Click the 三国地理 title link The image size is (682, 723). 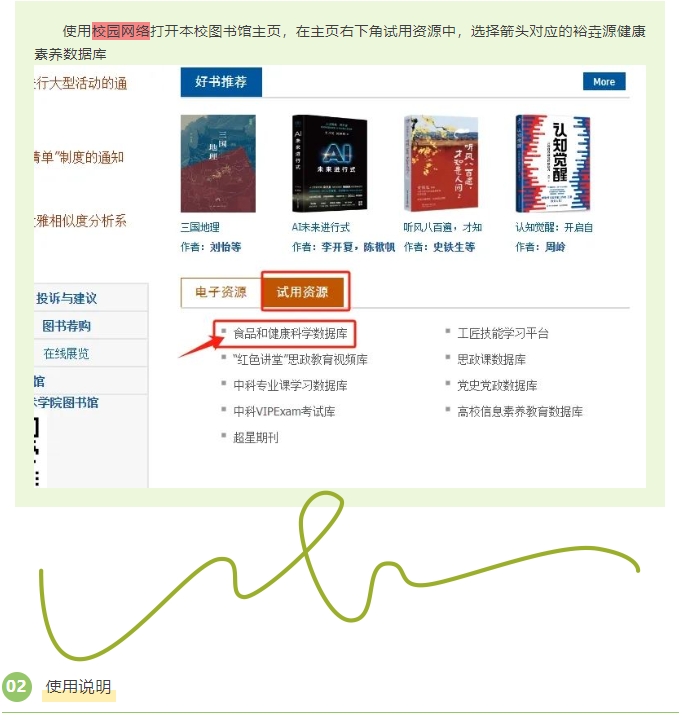pos(200,227)
